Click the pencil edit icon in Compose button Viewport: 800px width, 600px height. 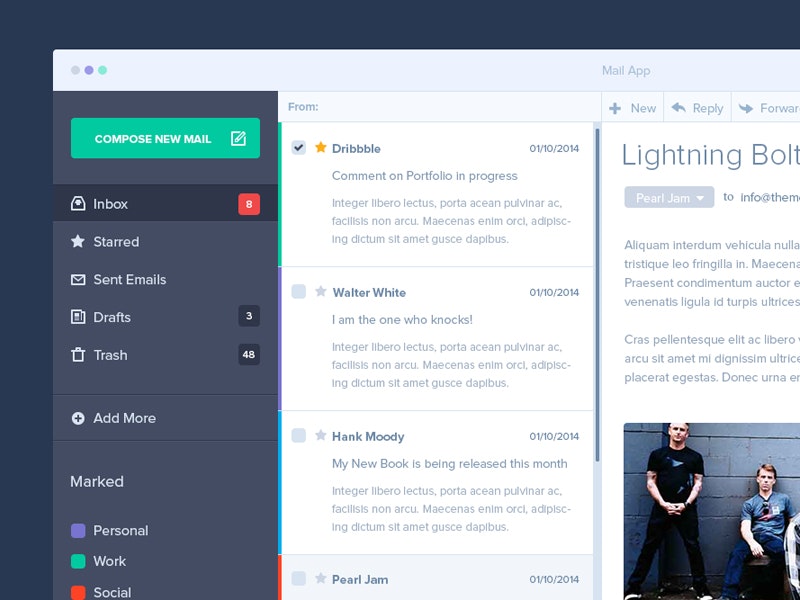[238, 138]
